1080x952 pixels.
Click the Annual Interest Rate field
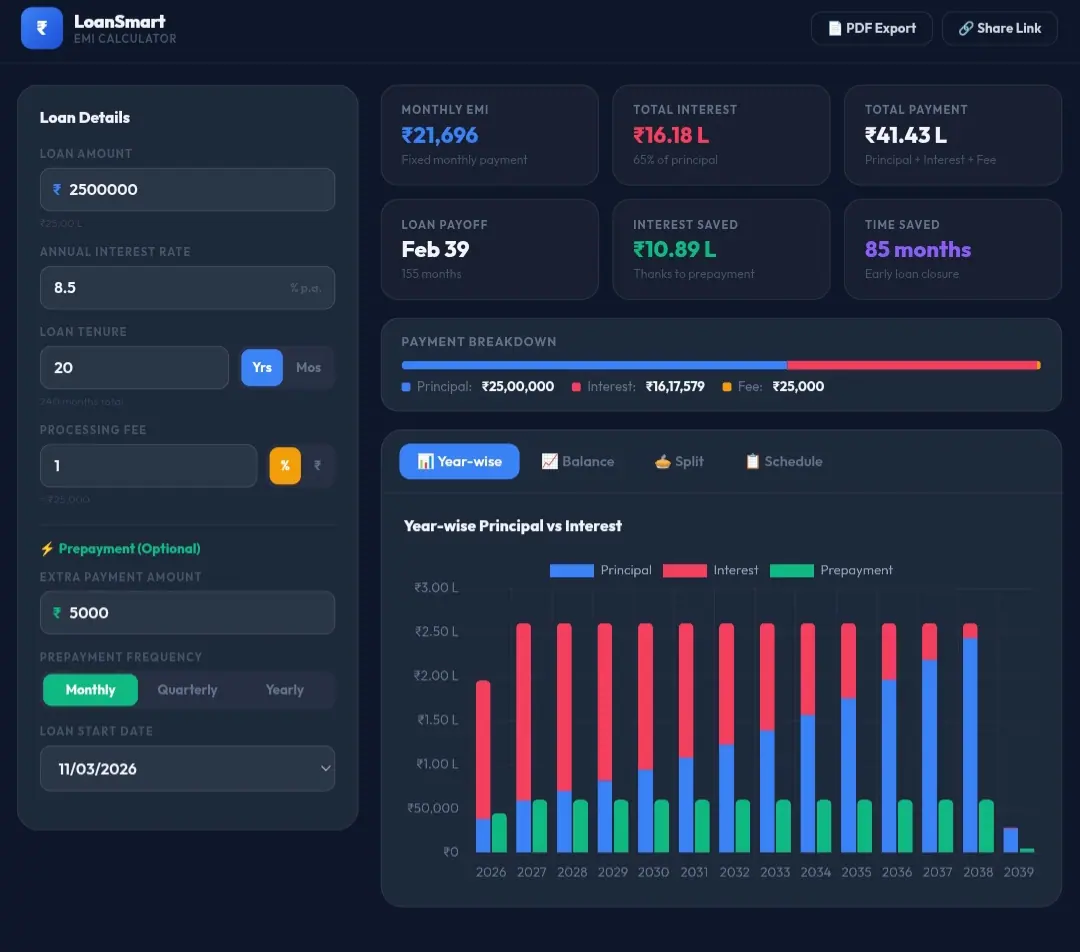point(187,287)
